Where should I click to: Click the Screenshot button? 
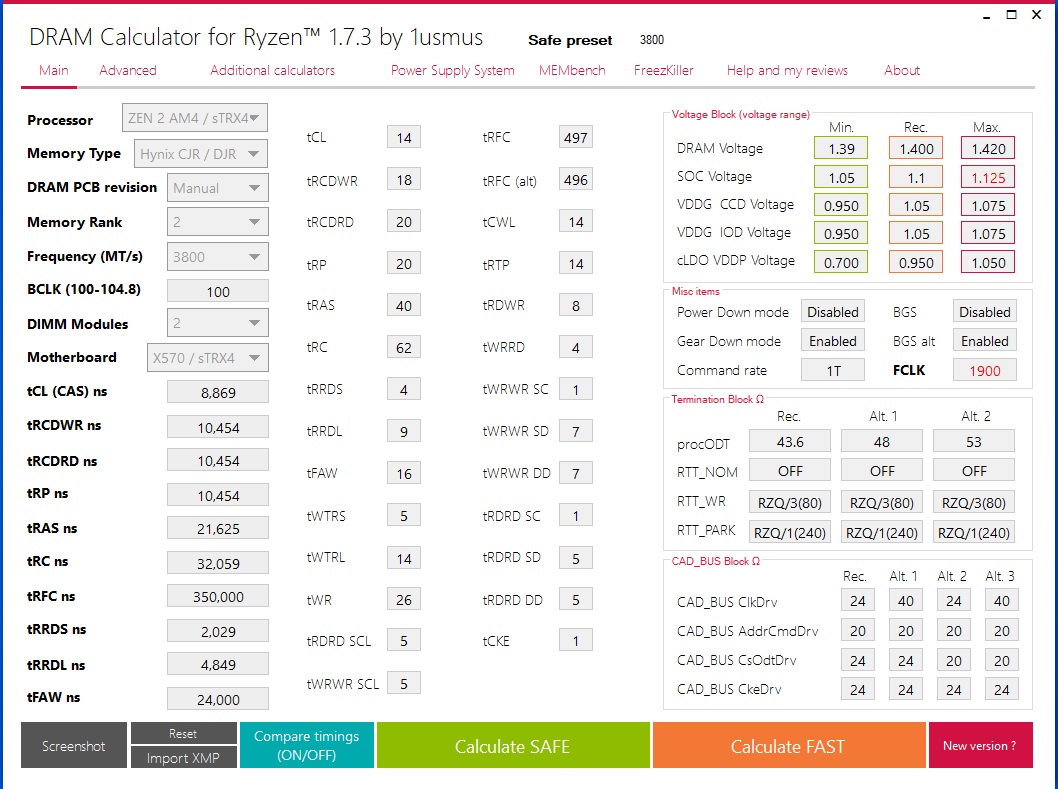(74, 745)
